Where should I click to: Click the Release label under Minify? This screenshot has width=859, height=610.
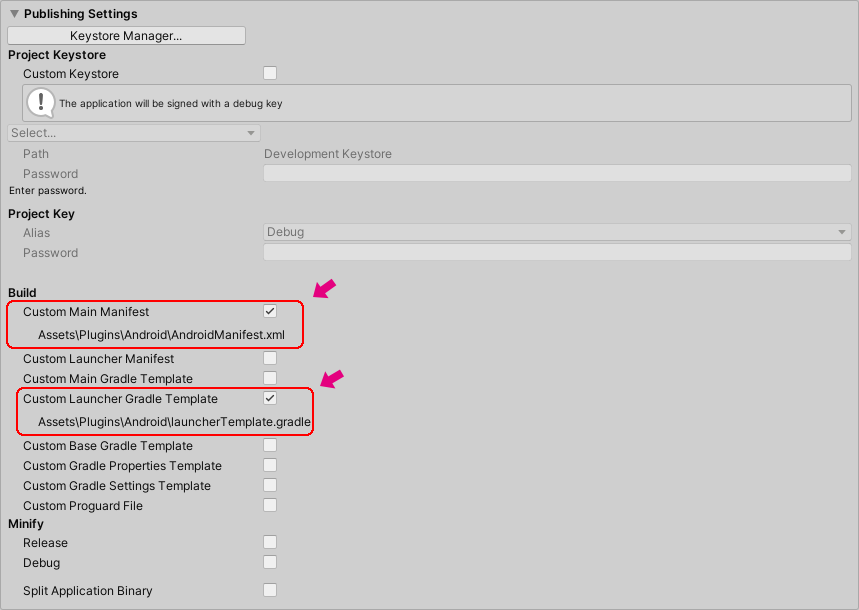(45, 543)
